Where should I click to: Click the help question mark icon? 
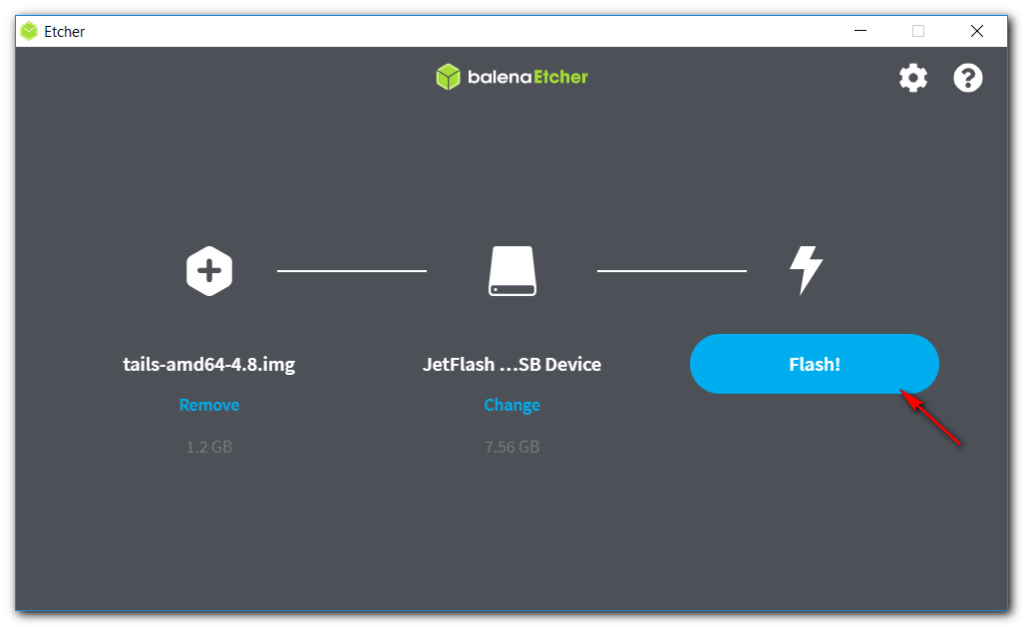968,78
